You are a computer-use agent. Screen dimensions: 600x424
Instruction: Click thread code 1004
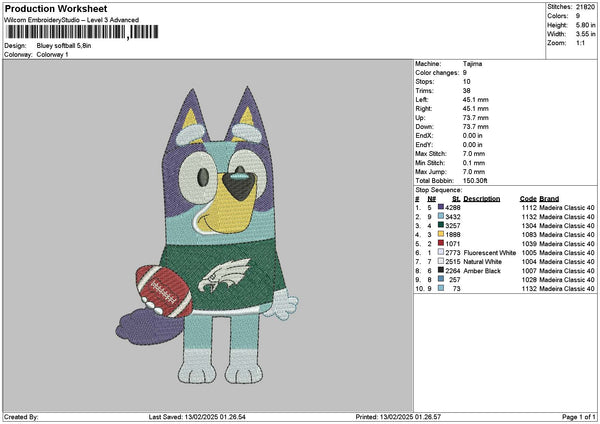[530, 262]
